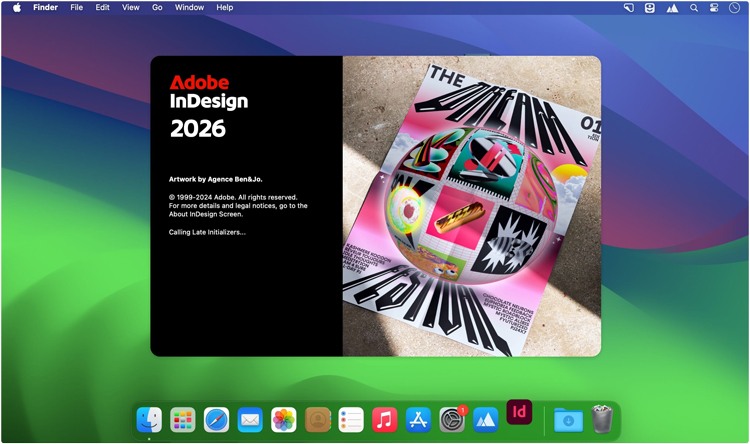The width and height of the screenshot is (750, 444).
Task: Open the Photos app from the Dock
Action: click(284, 419)
